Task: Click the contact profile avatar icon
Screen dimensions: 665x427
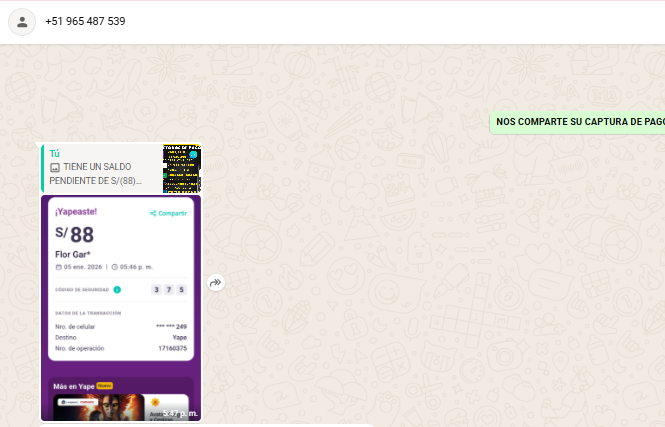Action: (x=22, y=22)
